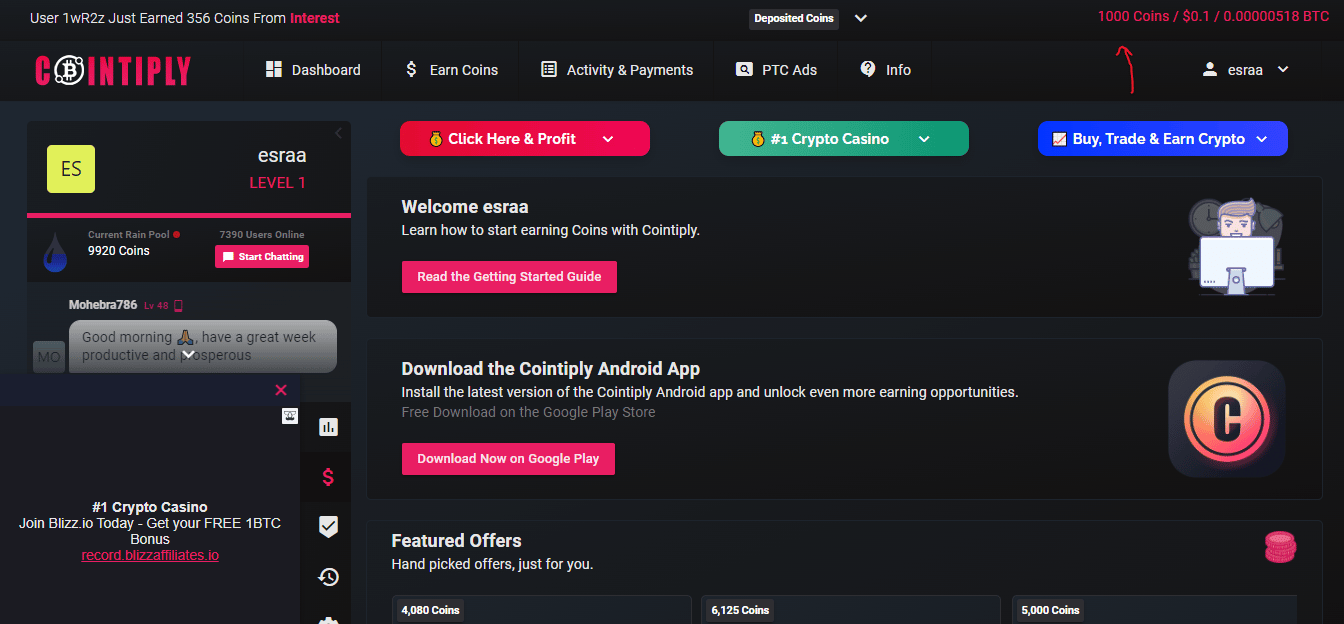Click the Start Chatting button
The width and height of the screenshot is (1344, 624).
click(262, 257)
